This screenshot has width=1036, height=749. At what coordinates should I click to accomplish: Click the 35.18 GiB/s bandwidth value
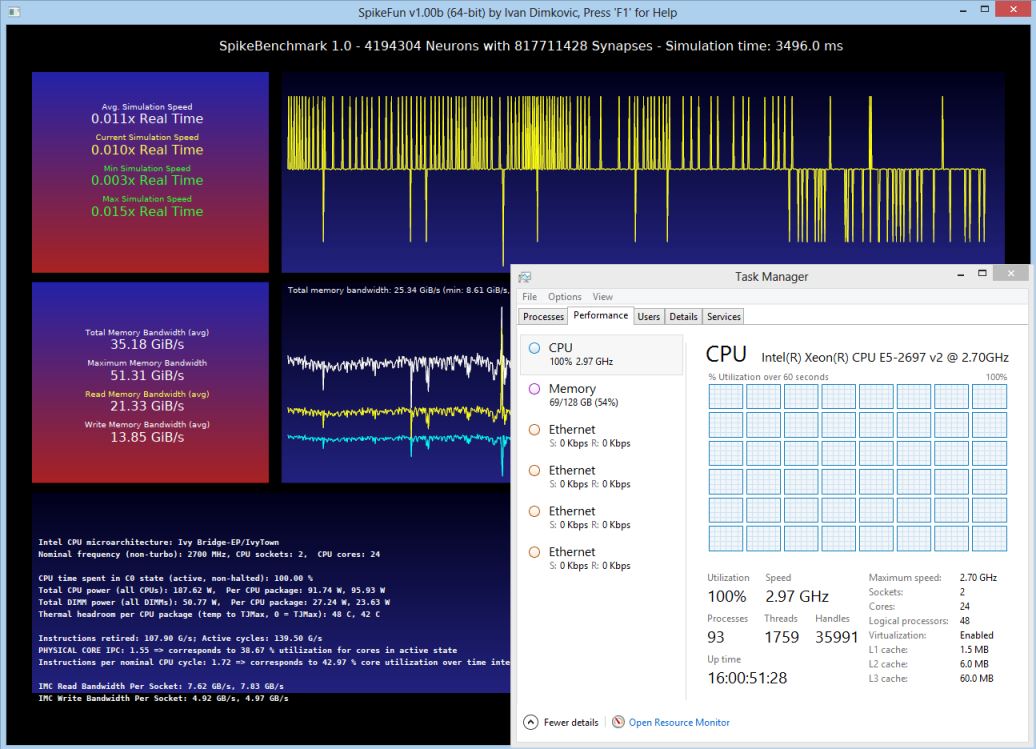coord(147,345)
